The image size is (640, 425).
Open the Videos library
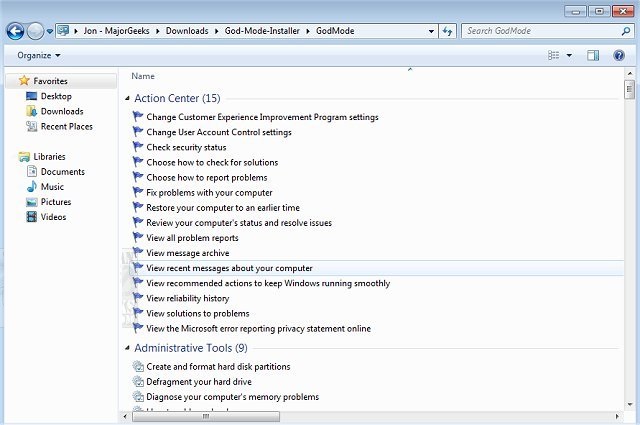tap(53, 217)
